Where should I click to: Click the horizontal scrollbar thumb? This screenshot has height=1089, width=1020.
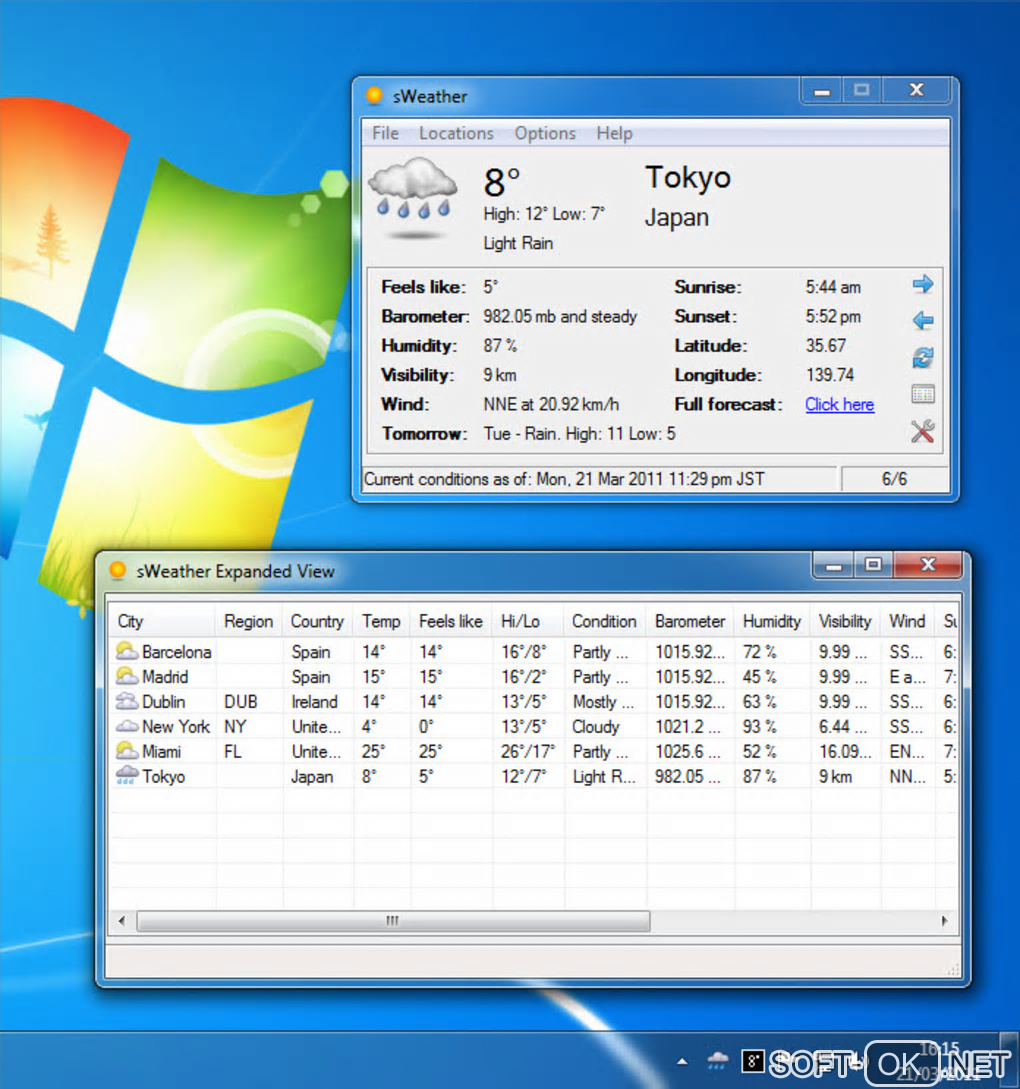(392, 921)
